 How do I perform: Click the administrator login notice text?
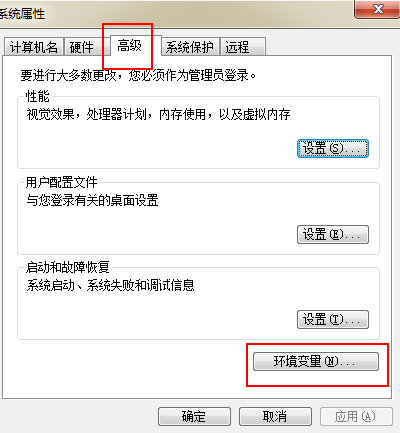(x=138, y=75)
